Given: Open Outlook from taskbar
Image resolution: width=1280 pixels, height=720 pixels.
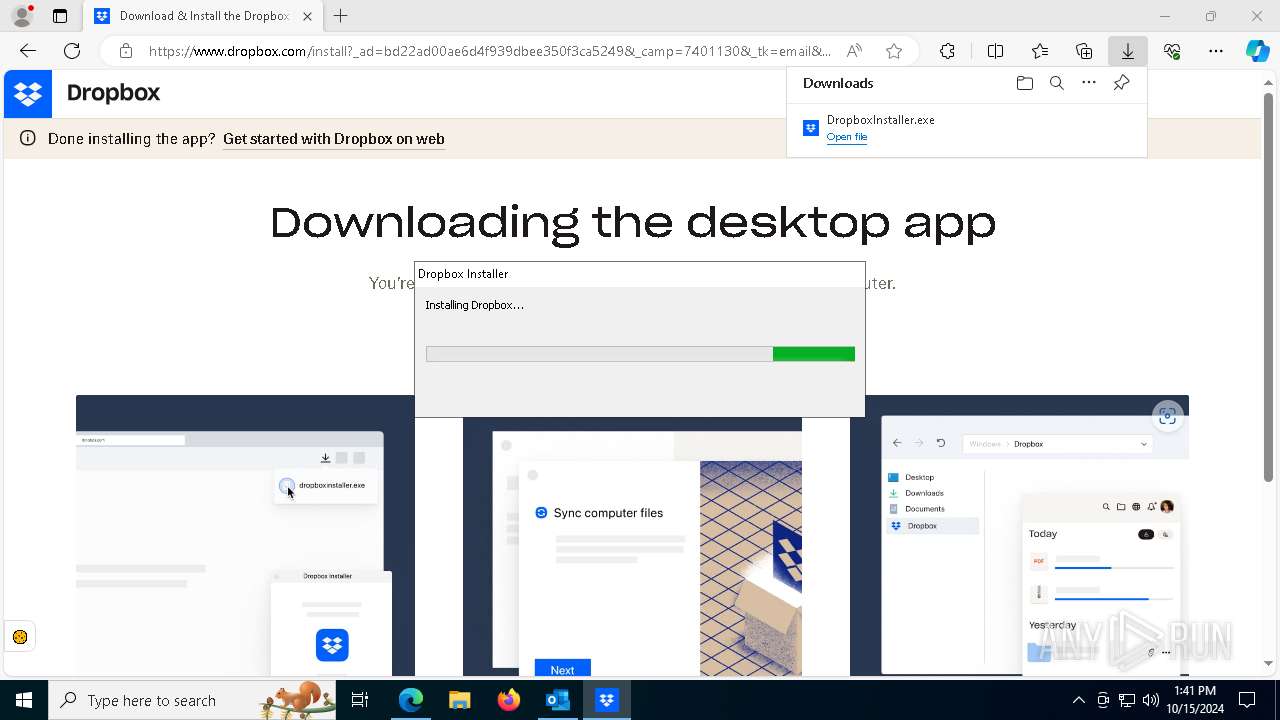Looking at the screenshot, I should (x=557, y=700).
